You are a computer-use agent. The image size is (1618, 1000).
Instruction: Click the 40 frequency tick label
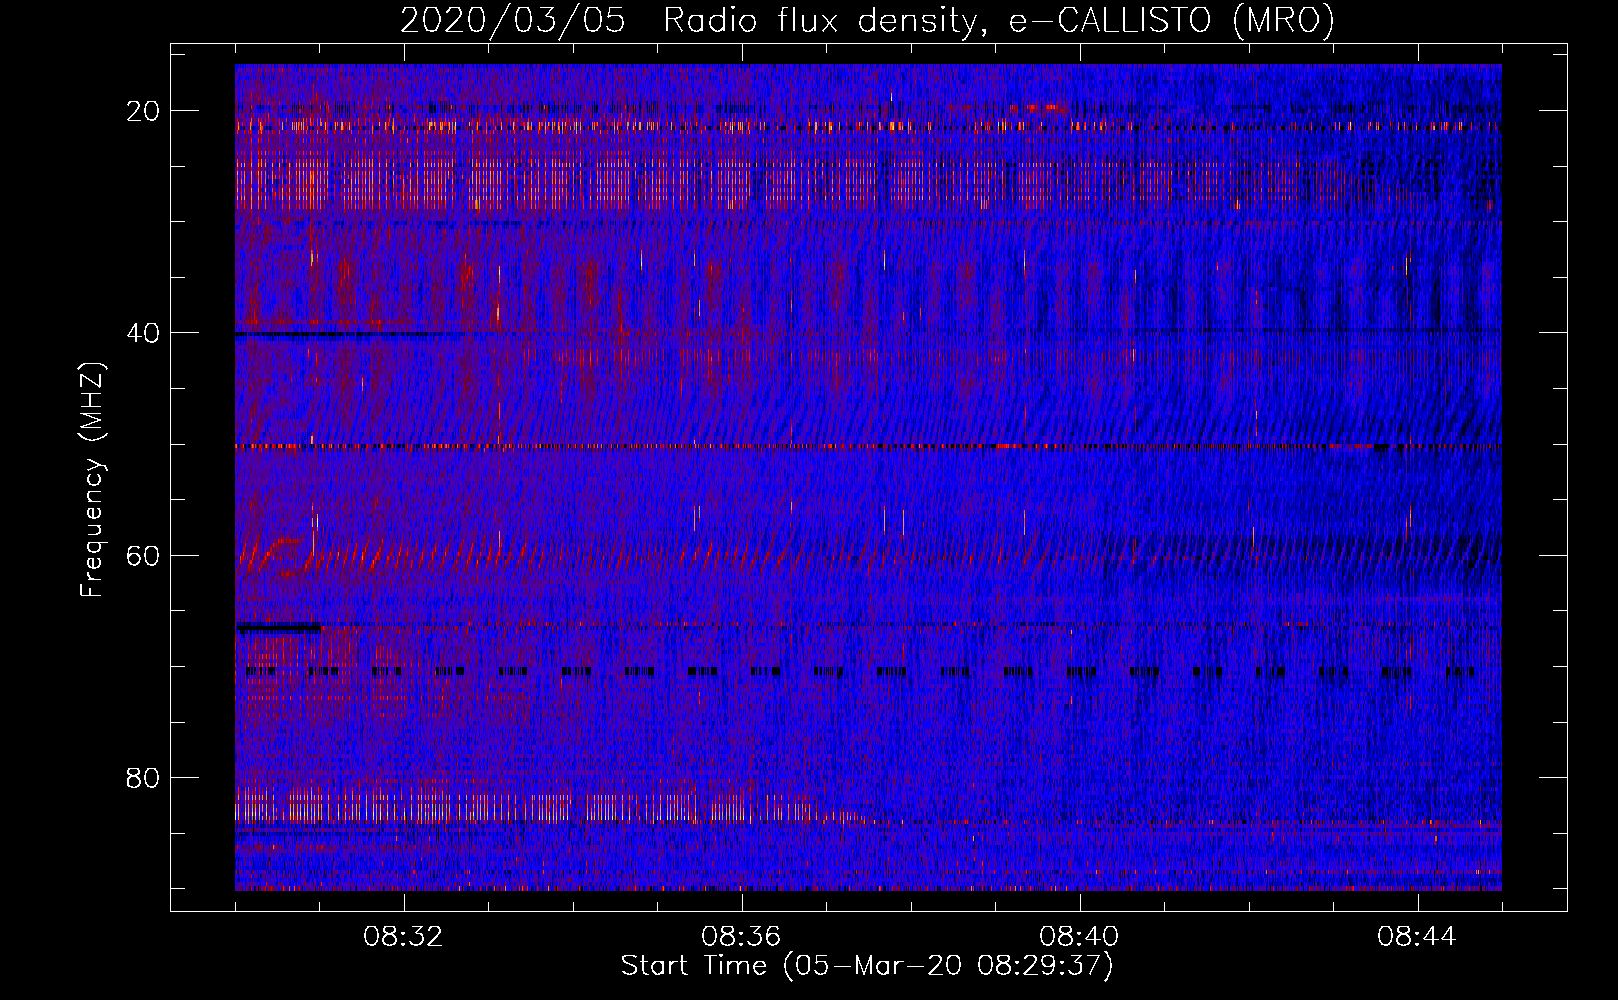click(144, 332)
